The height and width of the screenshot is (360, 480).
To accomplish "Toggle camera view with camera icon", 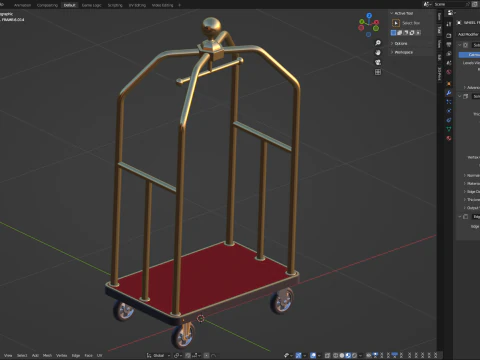I will click(x=378, y=62).
